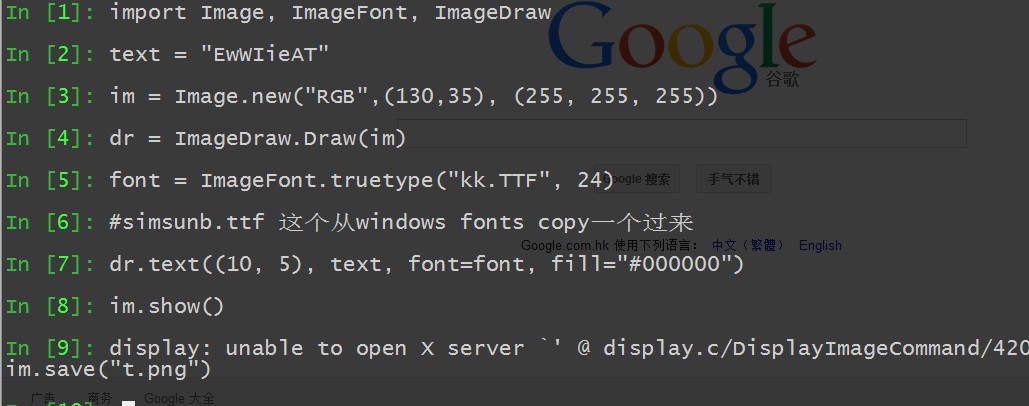
Task: Click the Google logo image
Action: coord(680,45)
